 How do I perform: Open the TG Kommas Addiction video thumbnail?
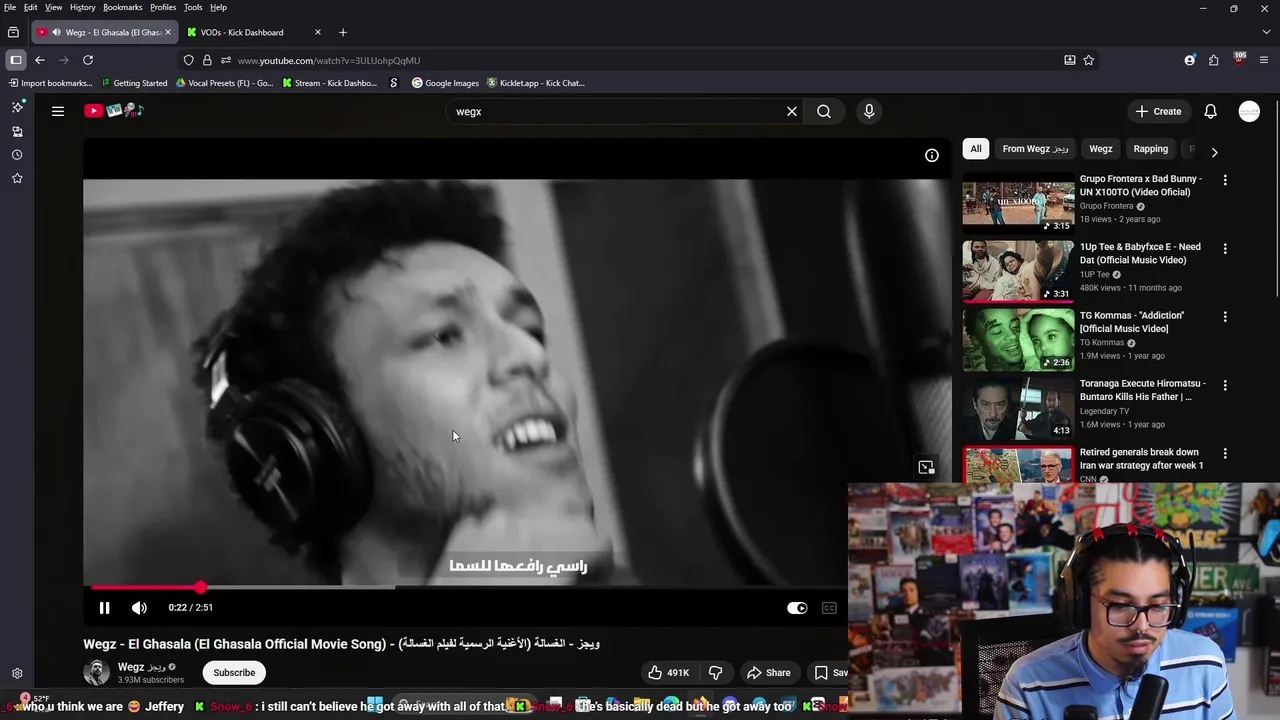pos(1018,339)
